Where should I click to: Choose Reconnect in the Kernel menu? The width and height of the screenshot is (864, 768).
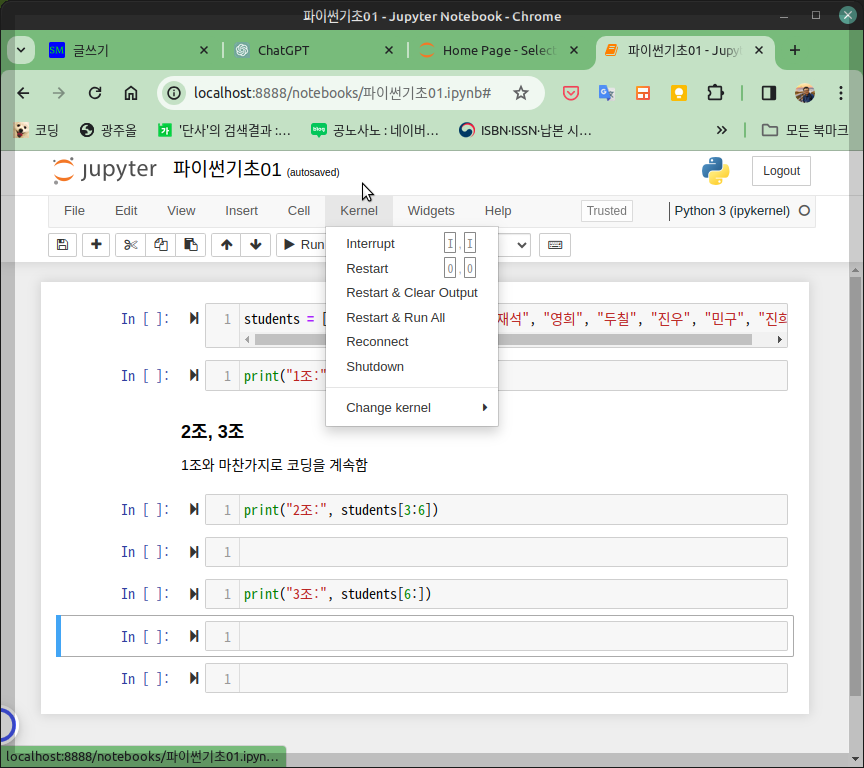click(x=412, y=342)
